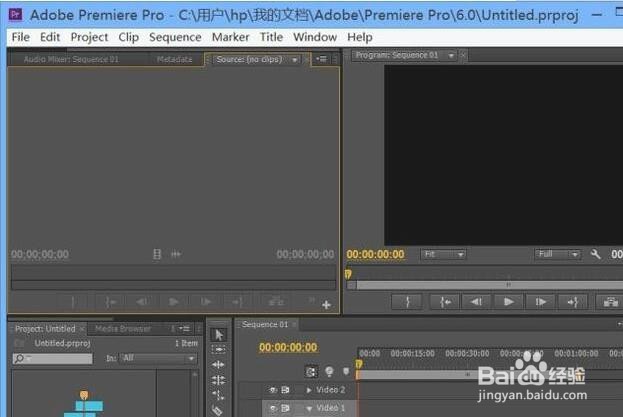Screen dimensions: 623x417
Task: Open Program monitor wrench settings
Action: click(595, 254)
